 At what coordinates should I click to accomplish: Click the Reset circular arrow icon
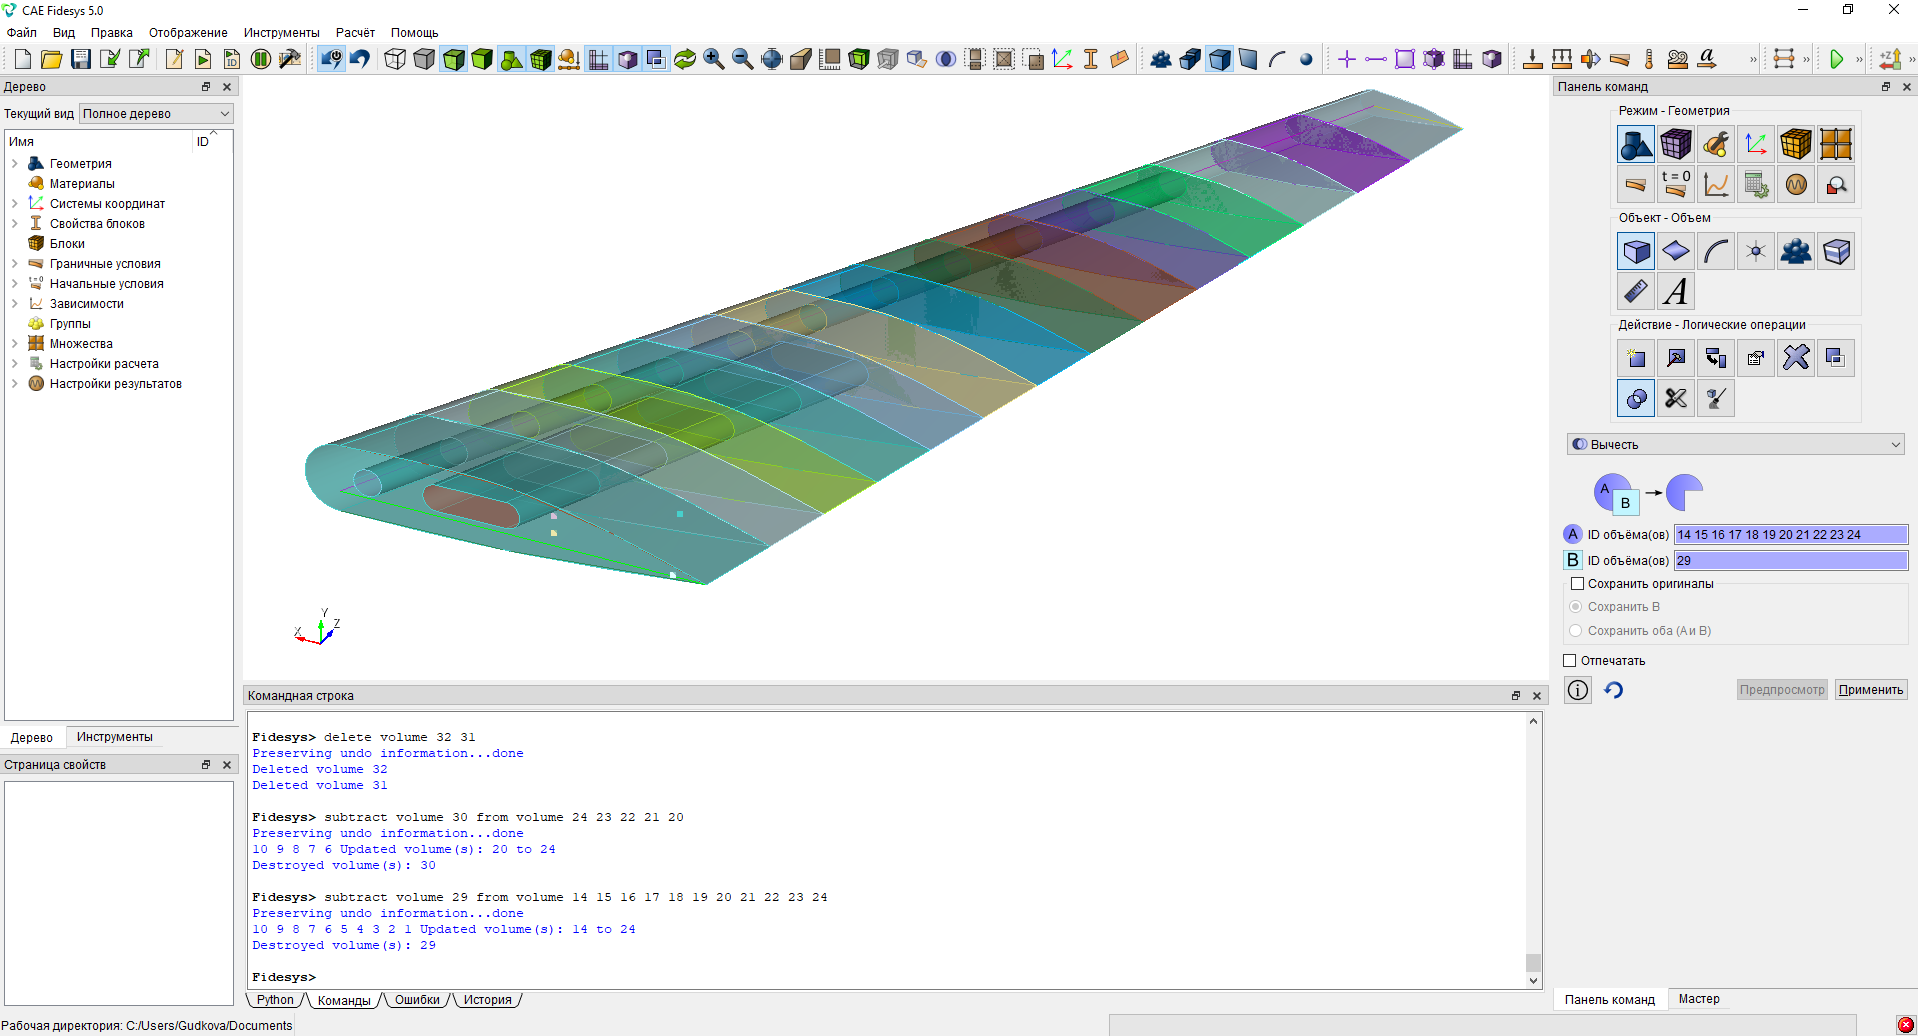pyautogui.click(x=1614, y=690)
